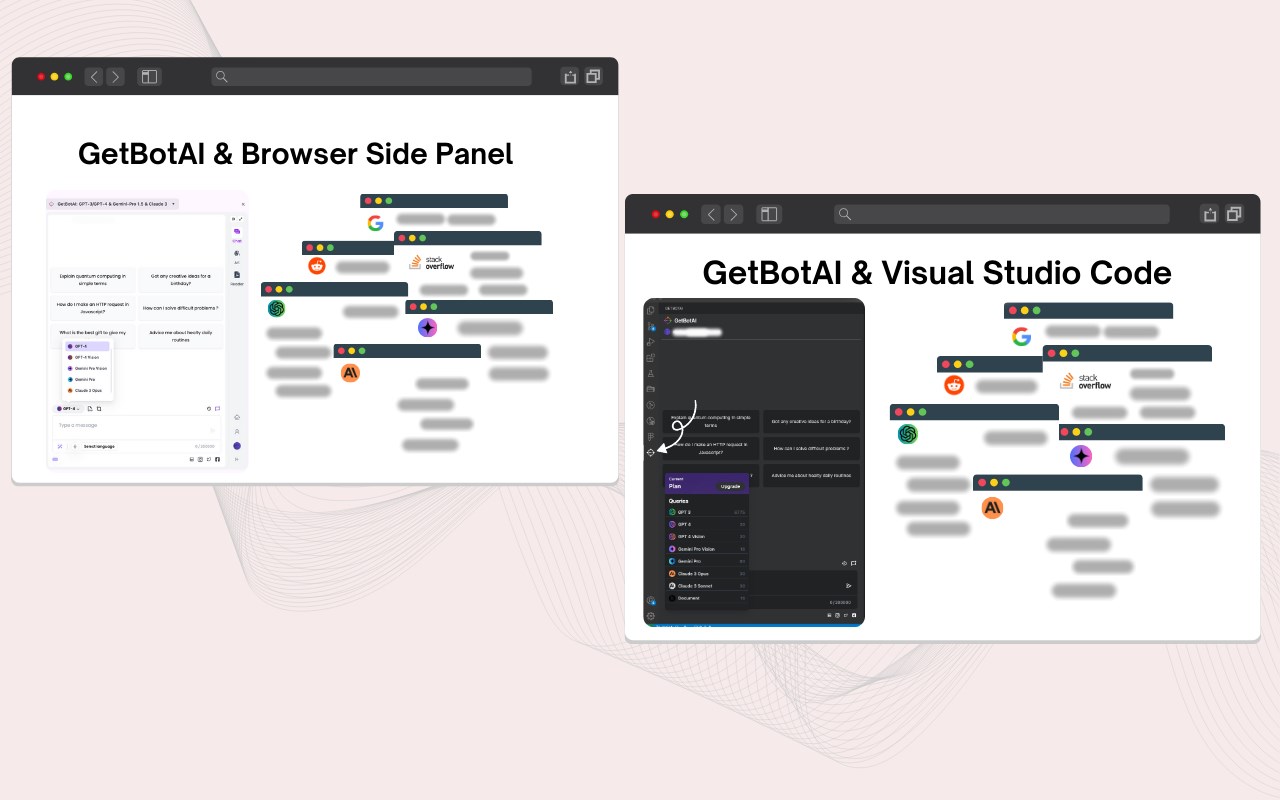Click the refresh icon above message box
Screen dimensions: 1280x800
[x=209, y=409]
